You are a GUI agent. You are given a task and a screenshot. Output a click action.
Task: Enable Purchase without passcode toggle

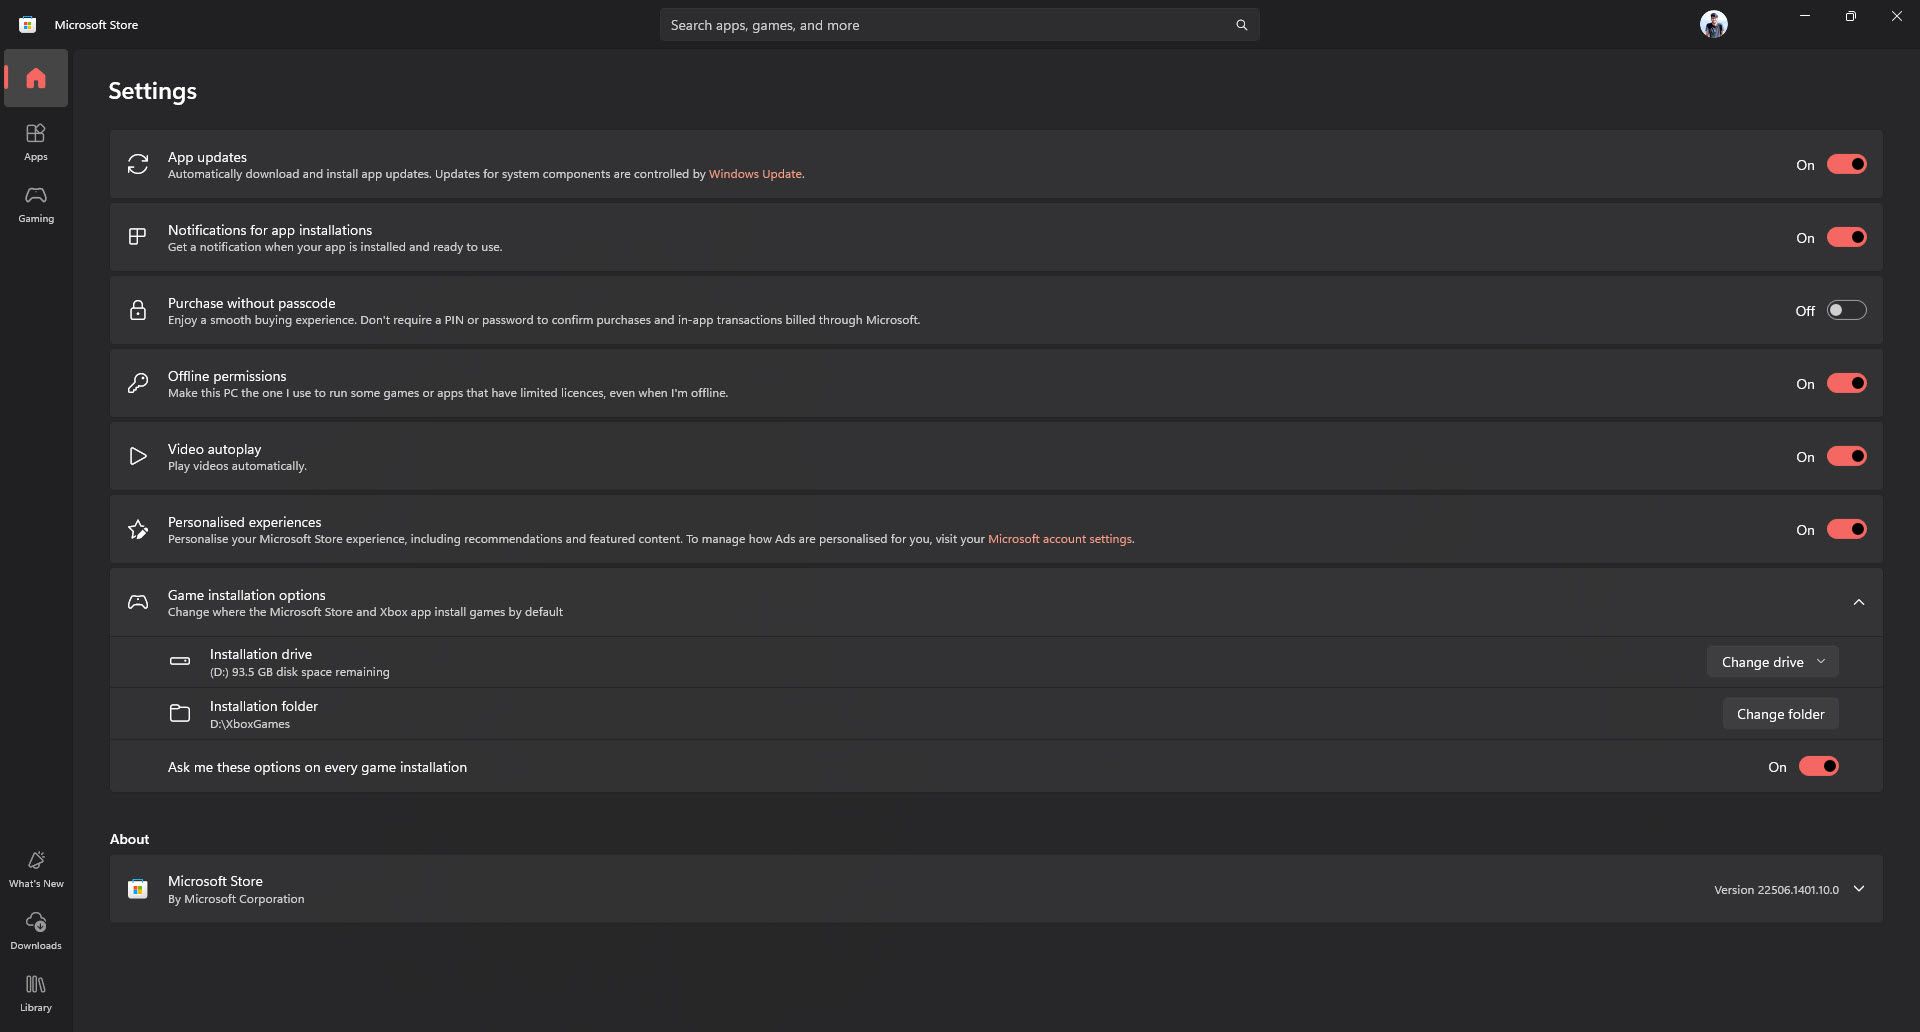1846,311
